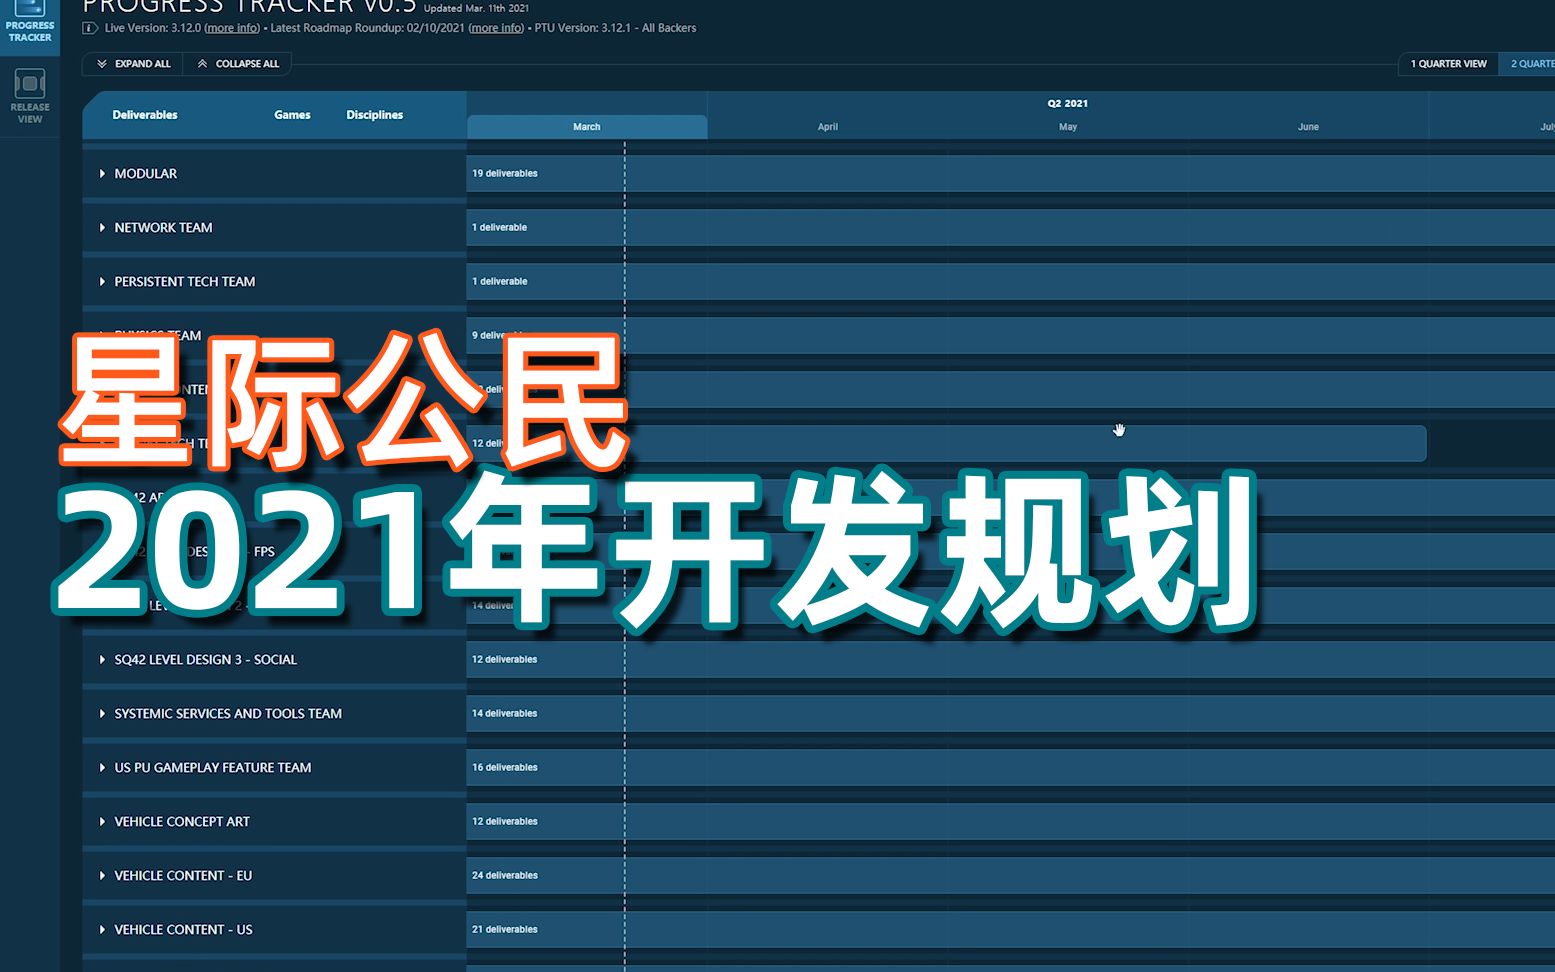The image size is (1555, 972).
Task: Select the April month header
Action: point(828,127)
